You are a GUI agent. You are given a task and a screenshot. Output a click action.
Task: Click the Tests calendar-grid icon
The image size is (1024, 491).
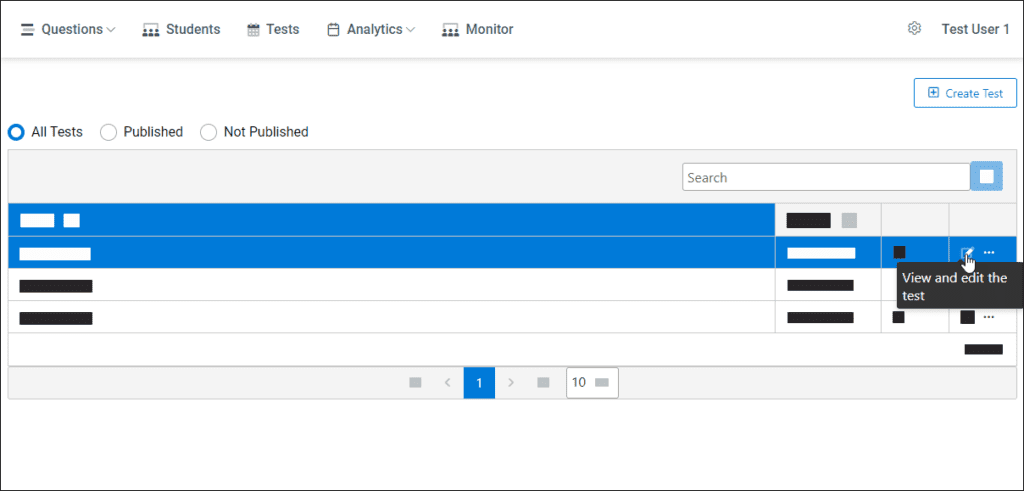coord(253,30)
